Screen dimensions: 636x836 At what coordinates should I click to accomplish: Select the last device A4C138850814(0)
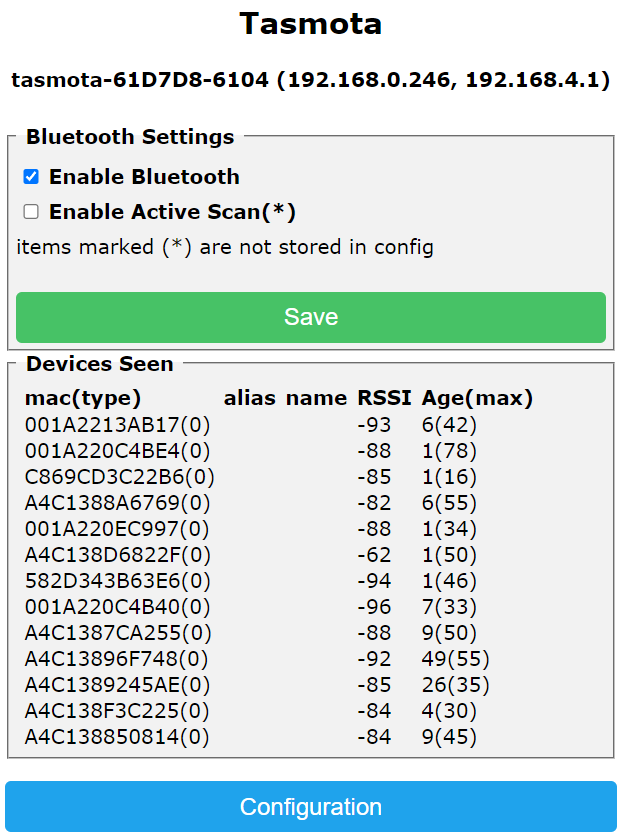pyautogui.click(x=117, y=737)
